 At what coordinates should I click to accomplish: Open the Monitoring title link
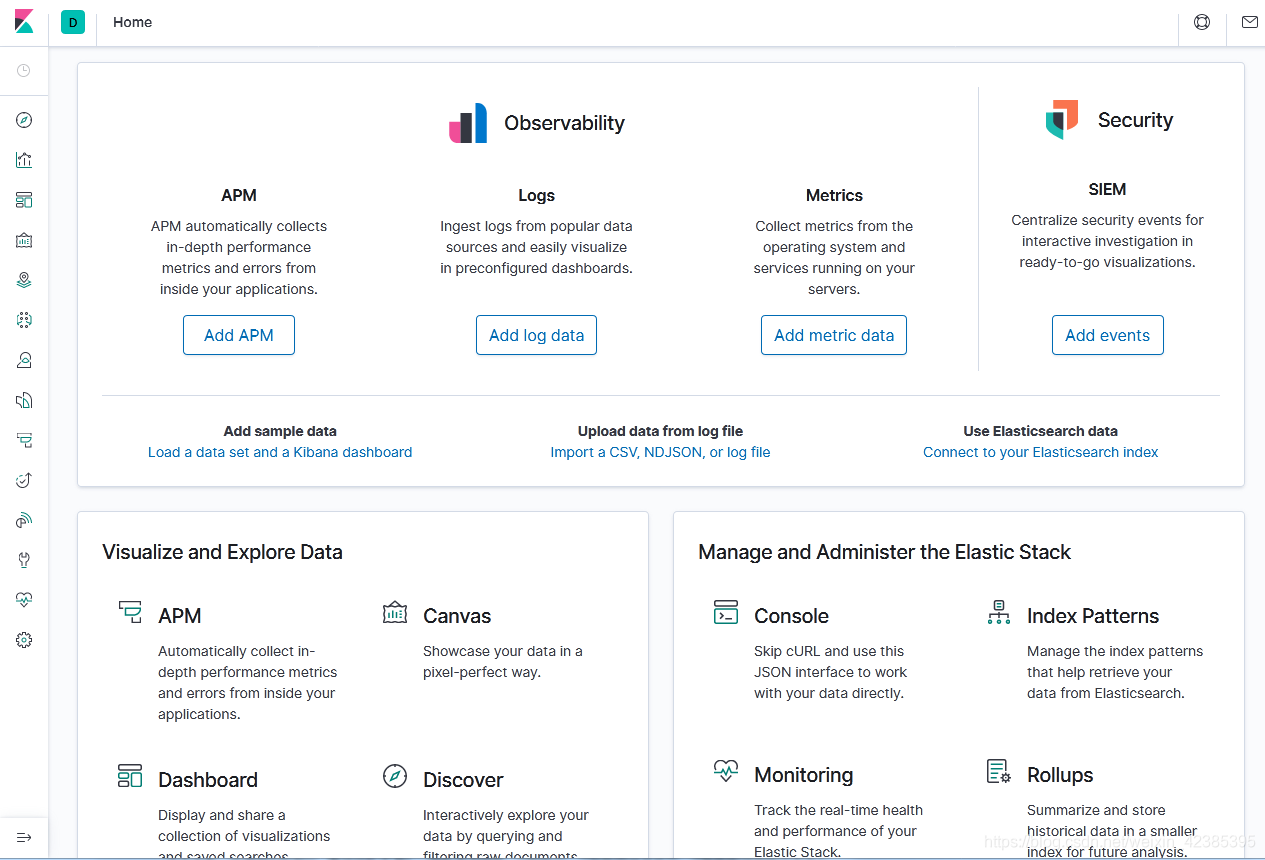[x=804, y=775]
